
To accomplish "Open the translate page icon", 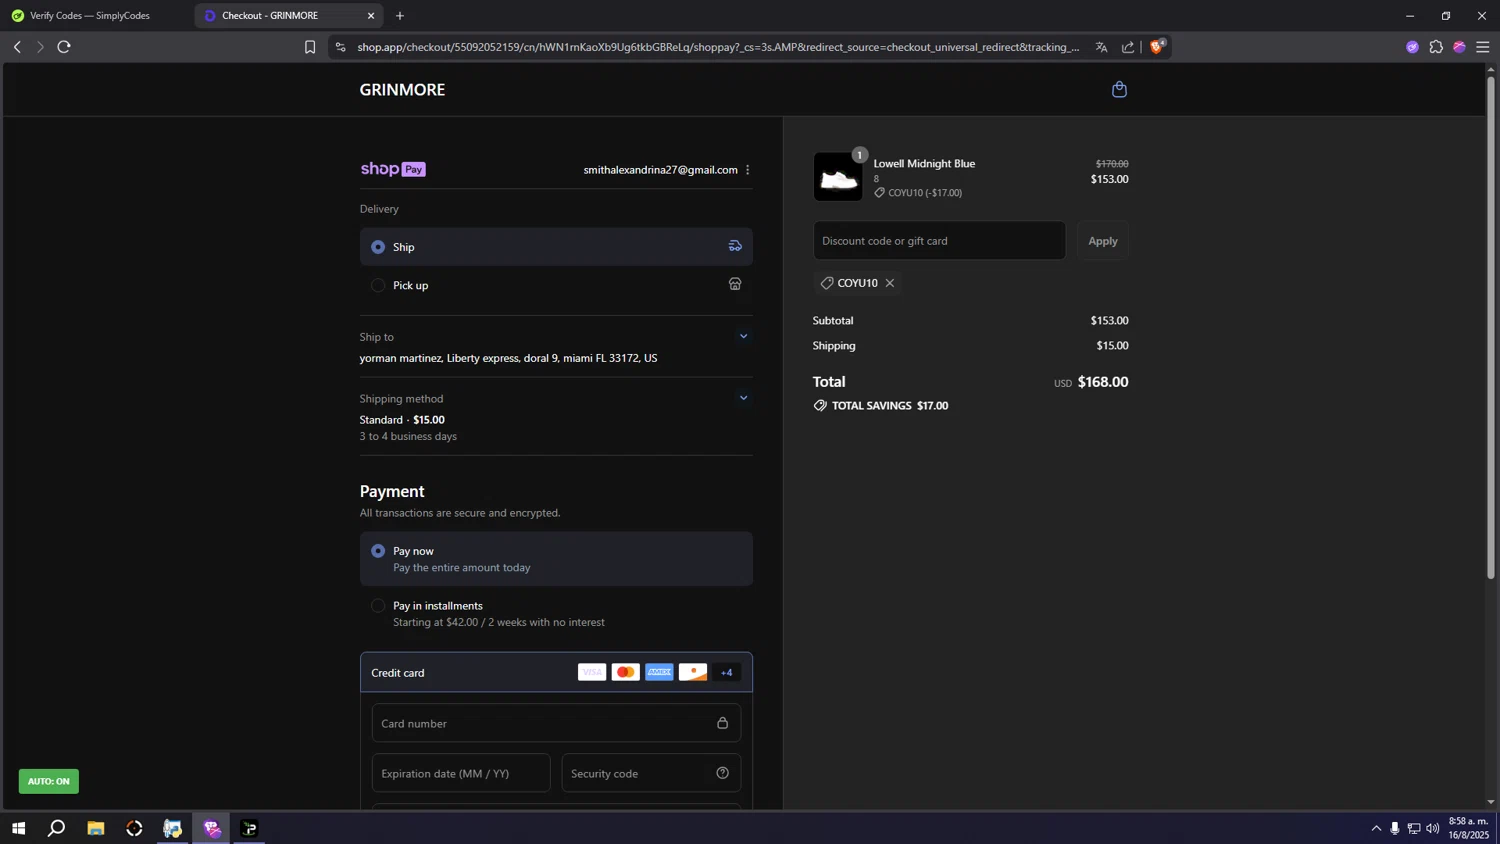I will click(x=1101, y=47).
